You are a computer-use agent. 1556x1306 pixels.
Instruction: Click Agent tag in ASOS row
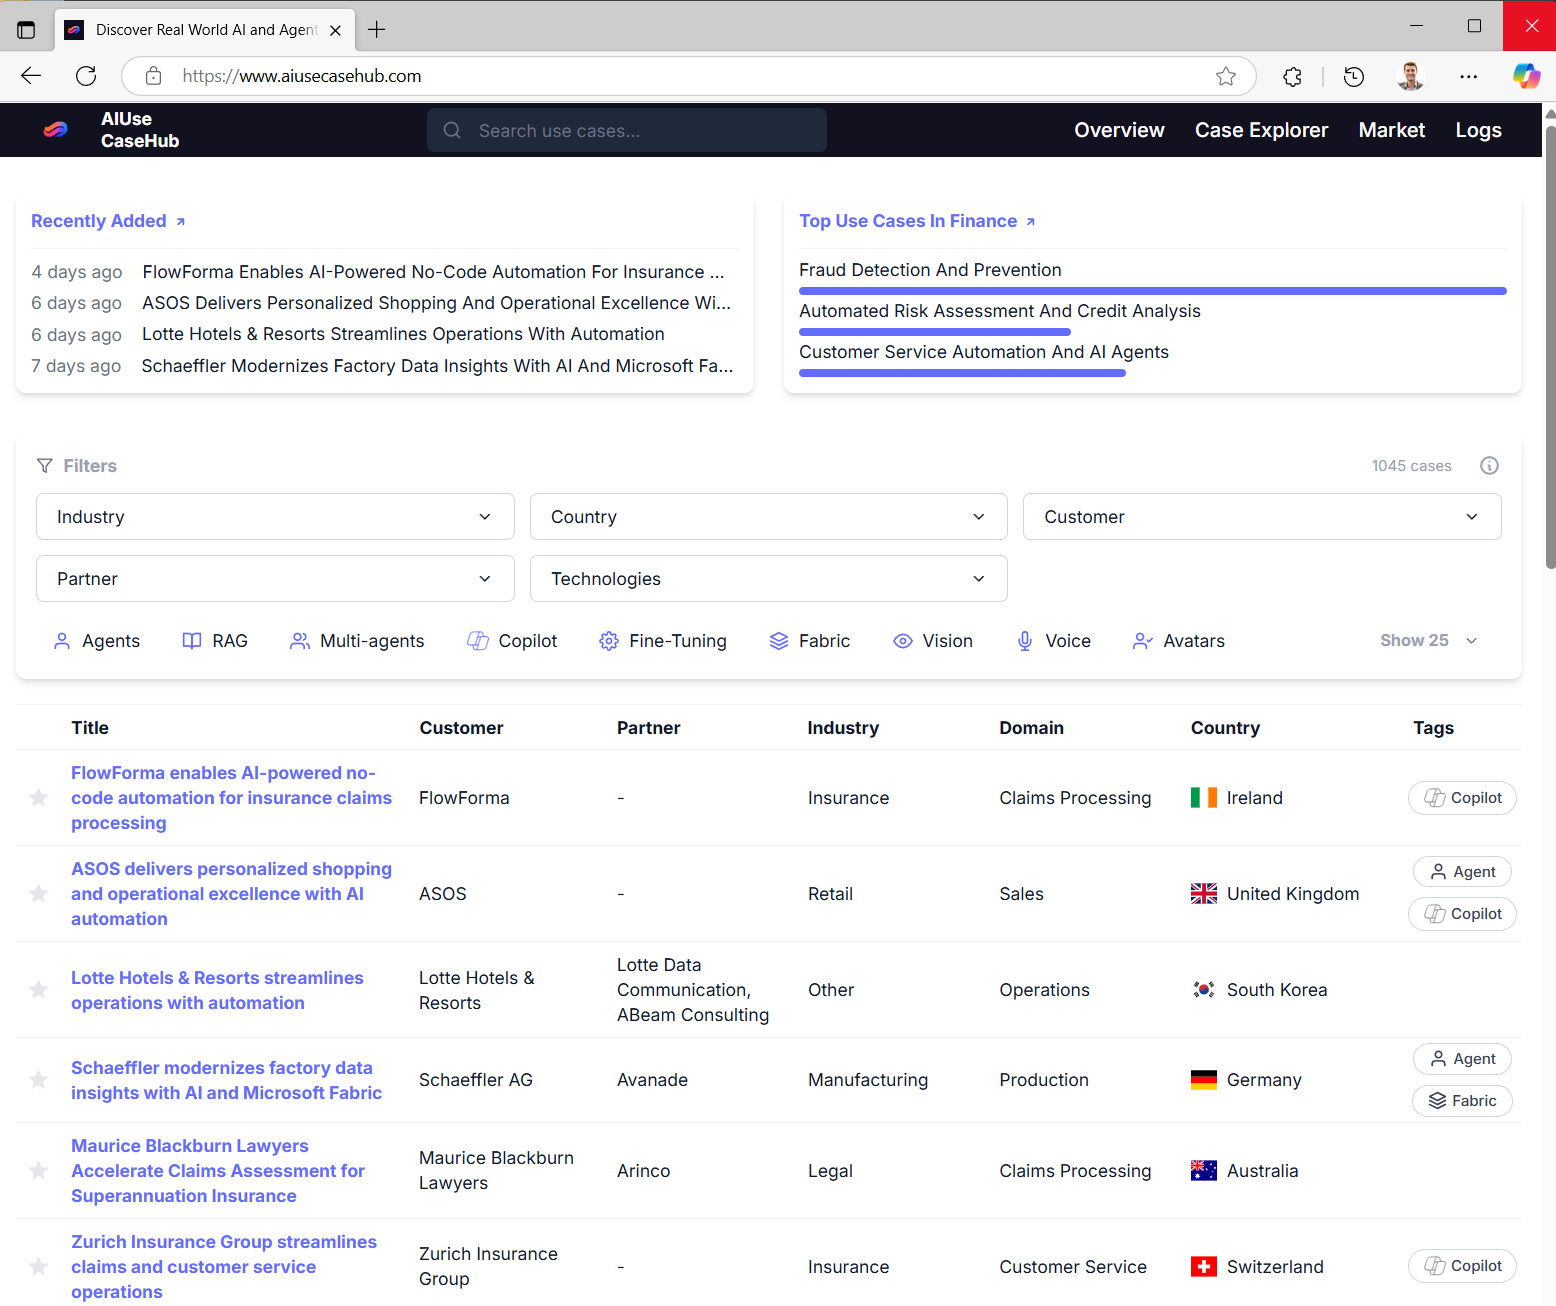(1462, 872)
